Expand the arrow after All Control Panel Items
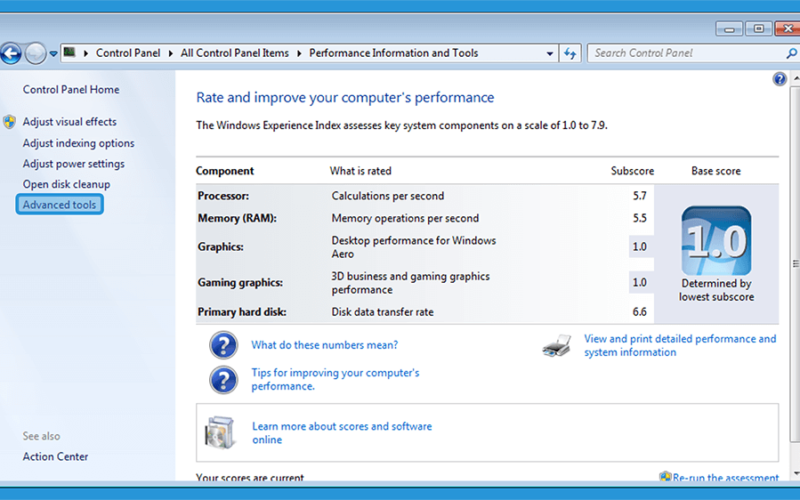Screen dimensions: 800x500 [x=298, y=53]
